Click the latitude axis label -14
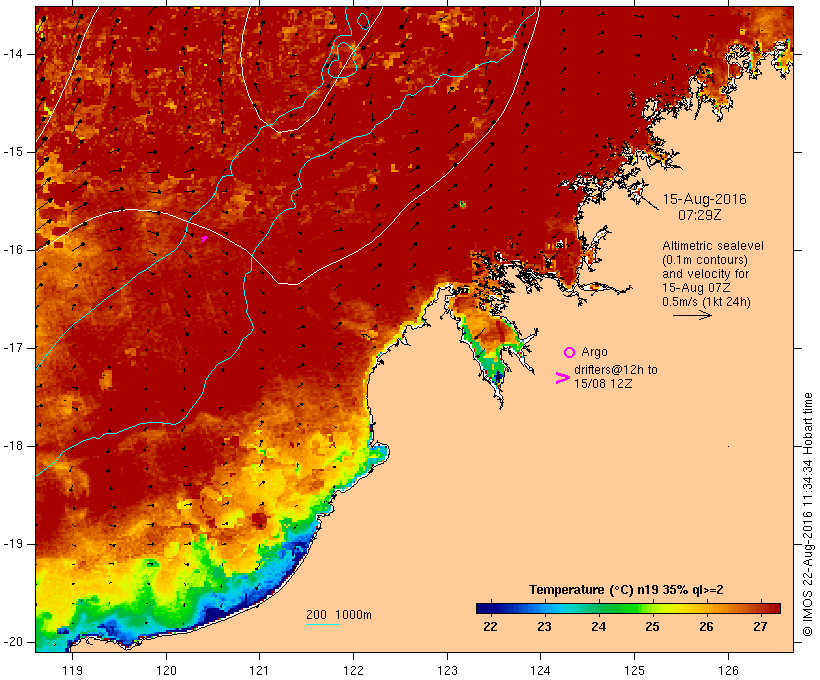820x680 pixels. click(x=13, y=54)
